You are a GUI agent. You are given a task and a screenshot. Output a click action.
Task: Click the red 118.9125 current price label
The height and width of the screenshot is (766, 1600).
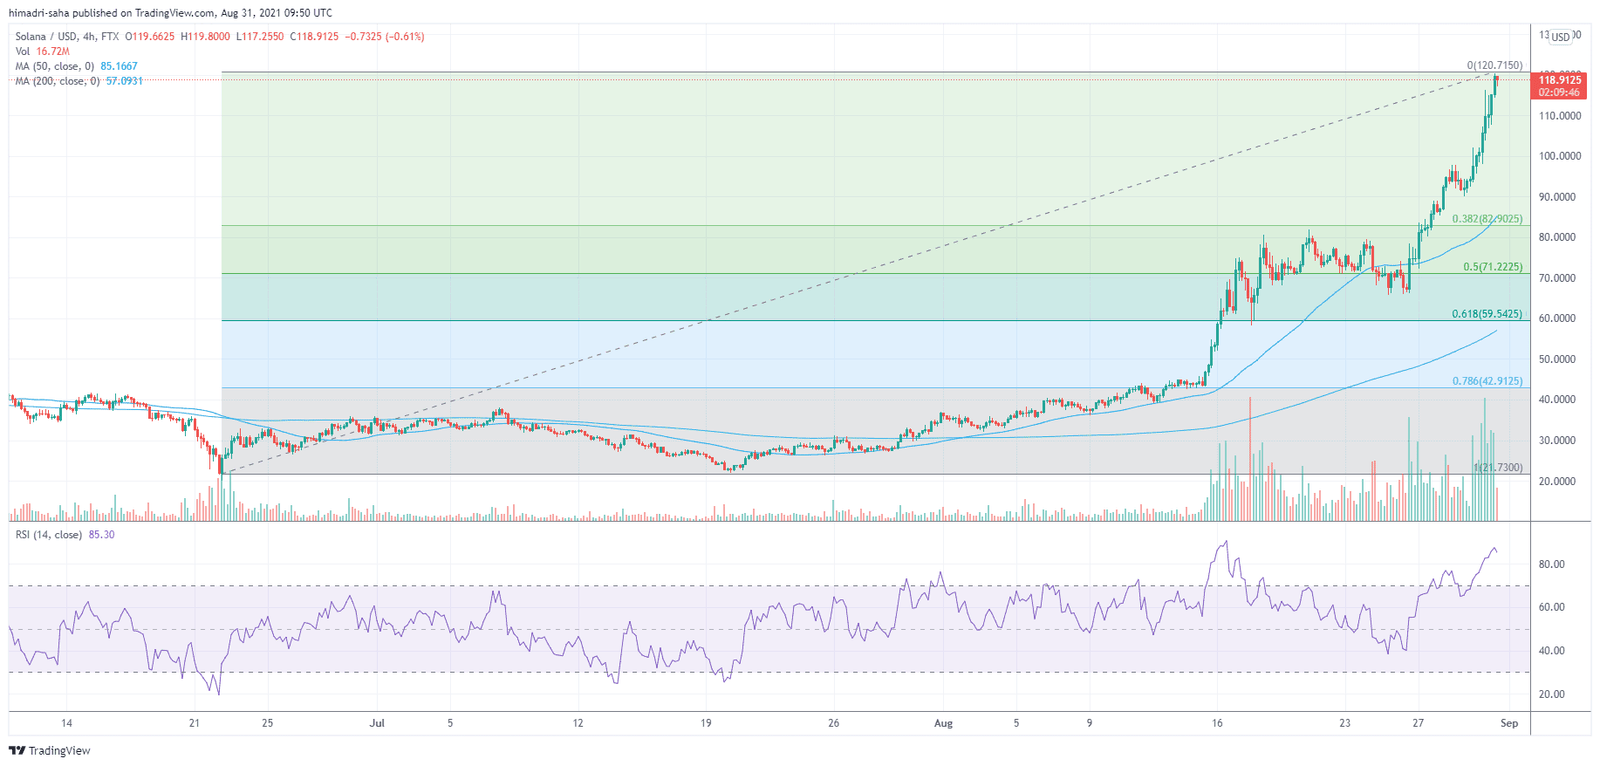pos(1559,80)
